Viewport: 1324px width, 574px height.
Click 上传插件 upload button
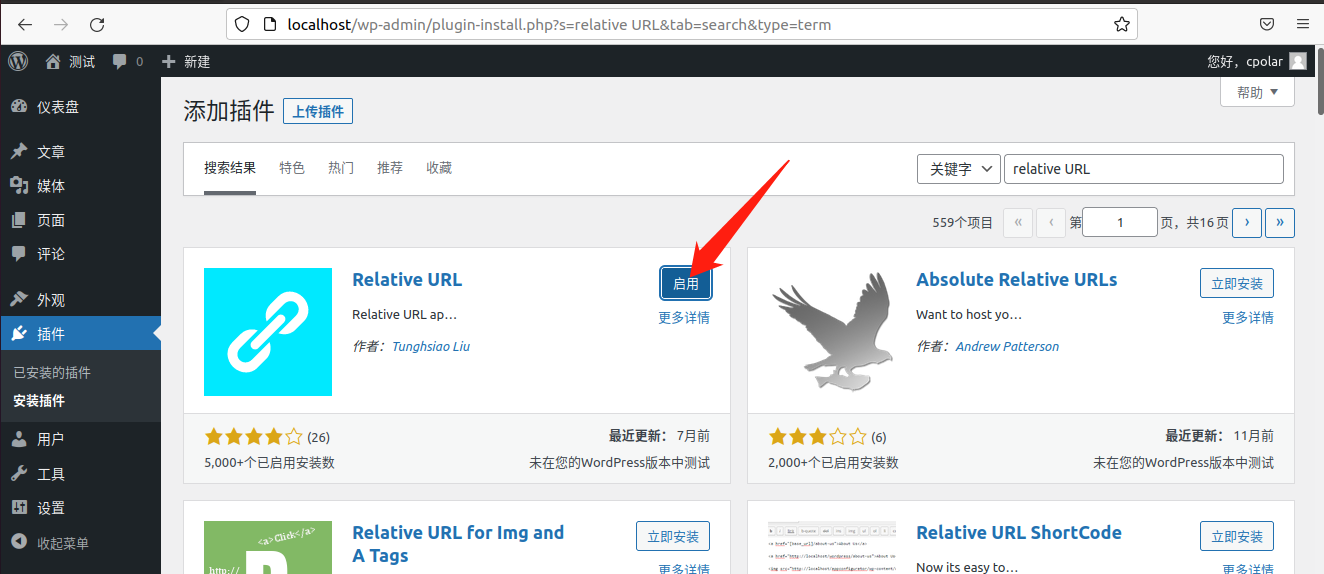click(x=318, y=112)
